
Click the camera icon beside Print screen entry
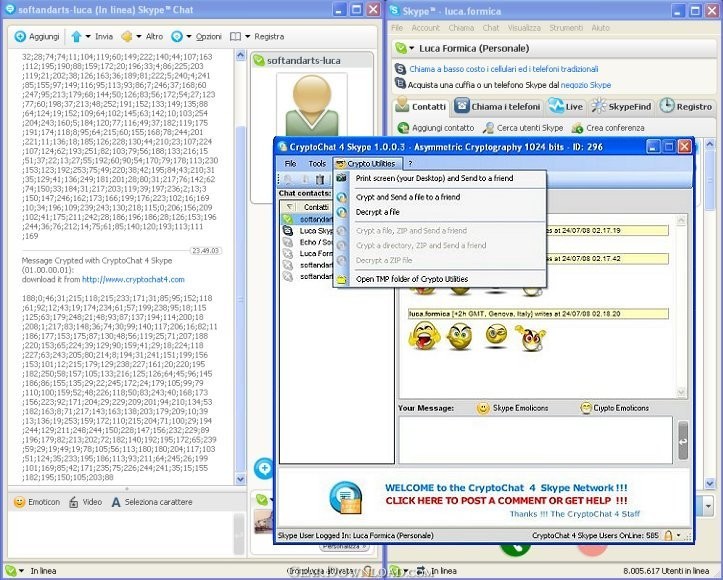pos(342,178)
